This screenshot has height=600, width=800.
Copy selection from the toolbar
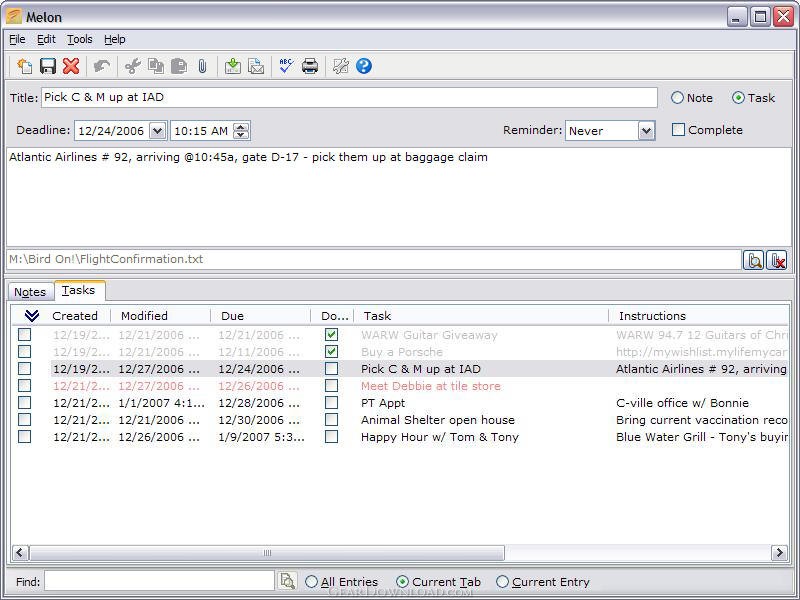coord(156,66)
